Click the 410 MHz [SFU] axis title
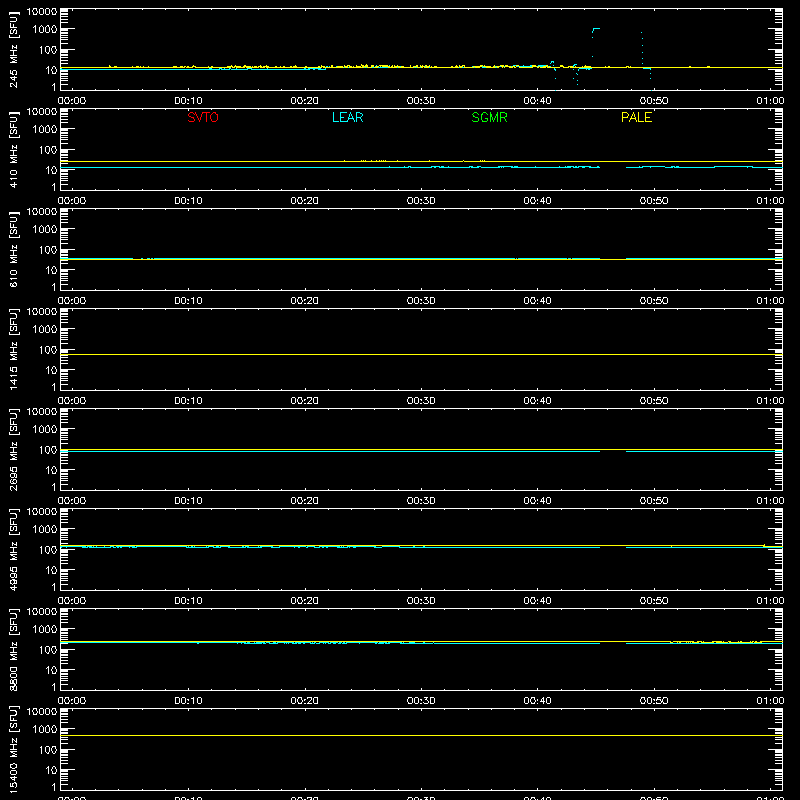800x800 pixels. 14,149
